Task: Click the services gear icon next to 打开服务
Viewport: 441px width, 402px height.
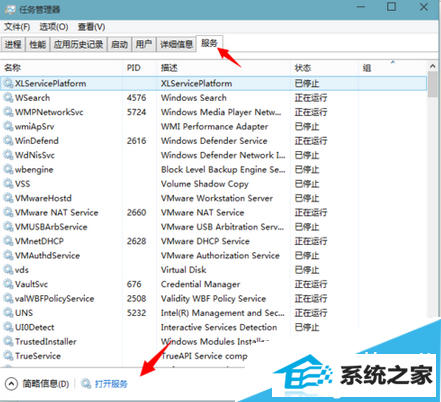Action: (x=86, y=384)
